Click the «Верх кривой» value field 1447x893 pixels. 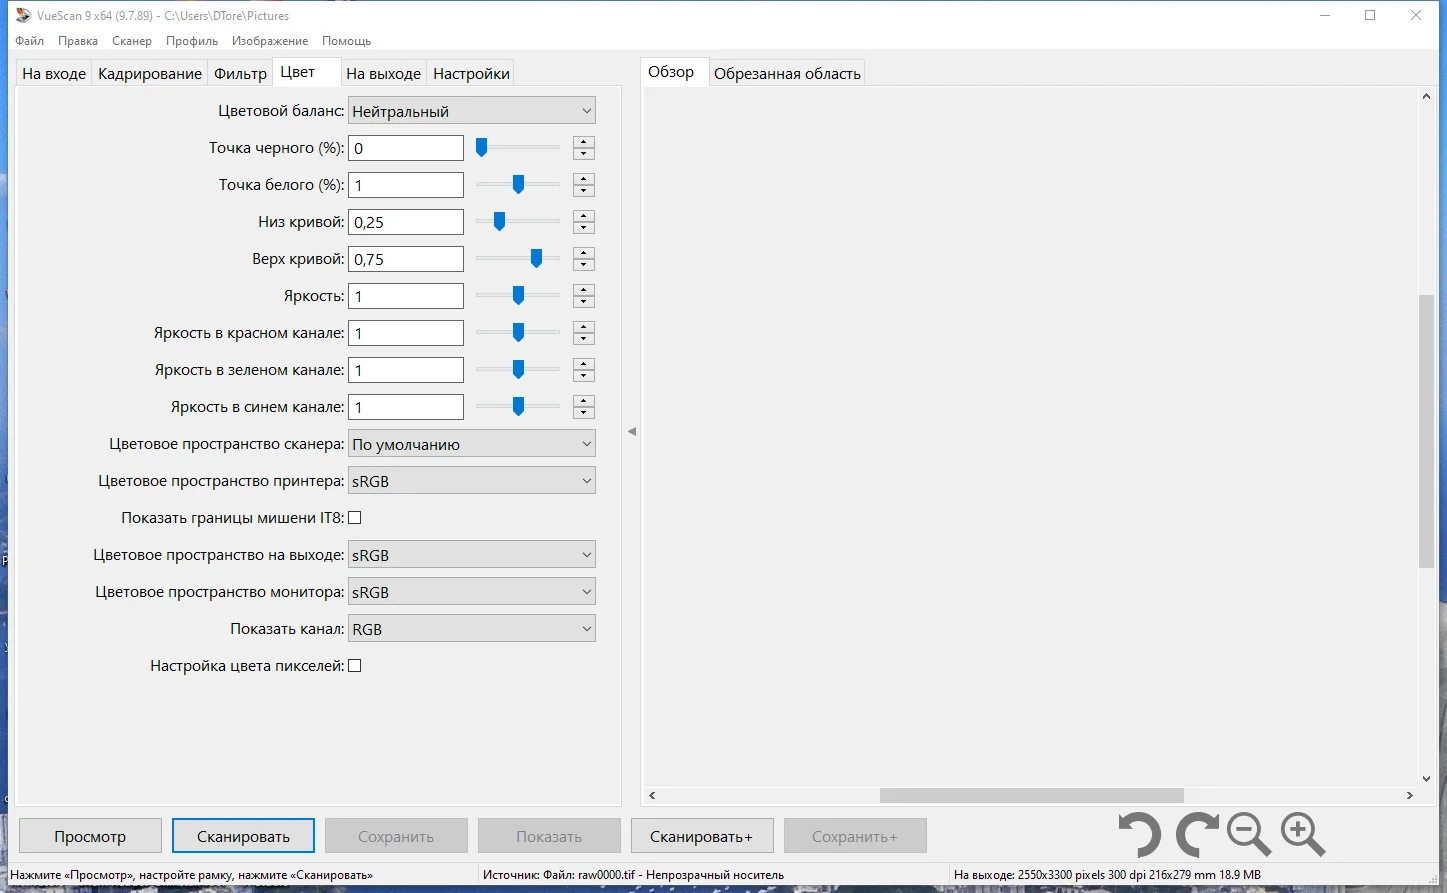[406, 259]
